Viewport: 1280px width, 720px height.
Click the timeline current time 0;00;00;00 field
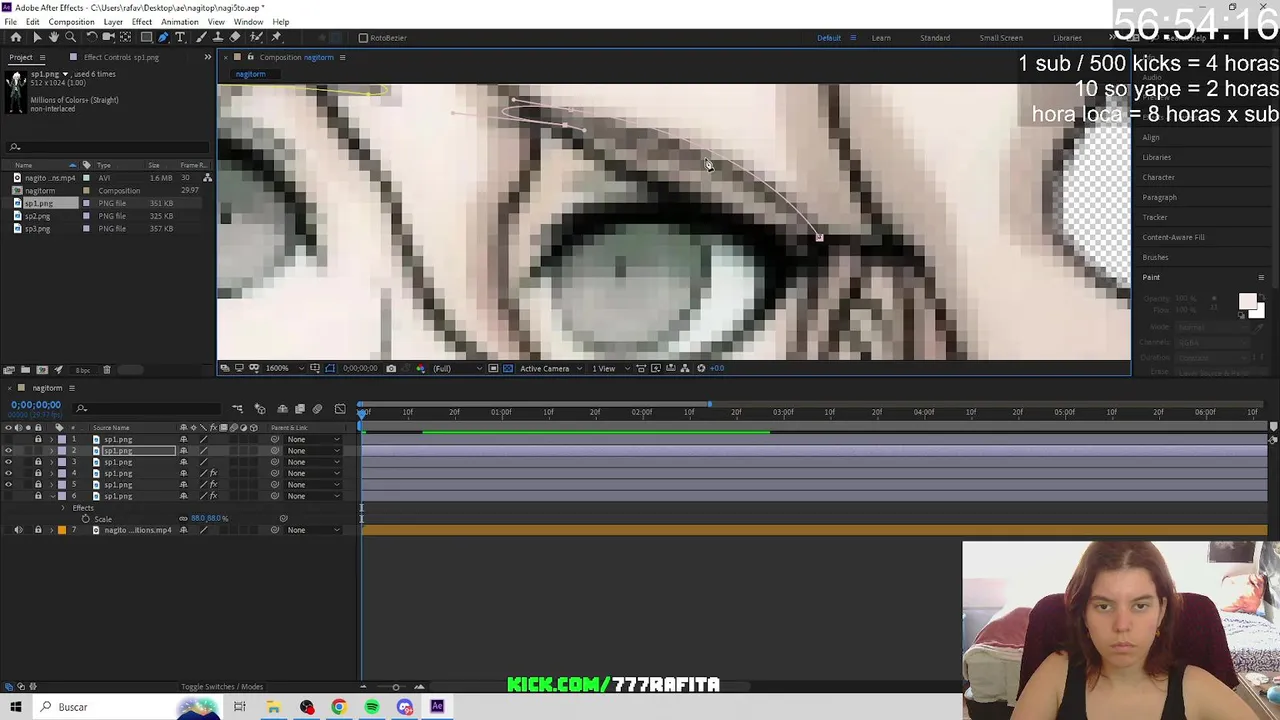pyautogui.click(x=36, y=405)
